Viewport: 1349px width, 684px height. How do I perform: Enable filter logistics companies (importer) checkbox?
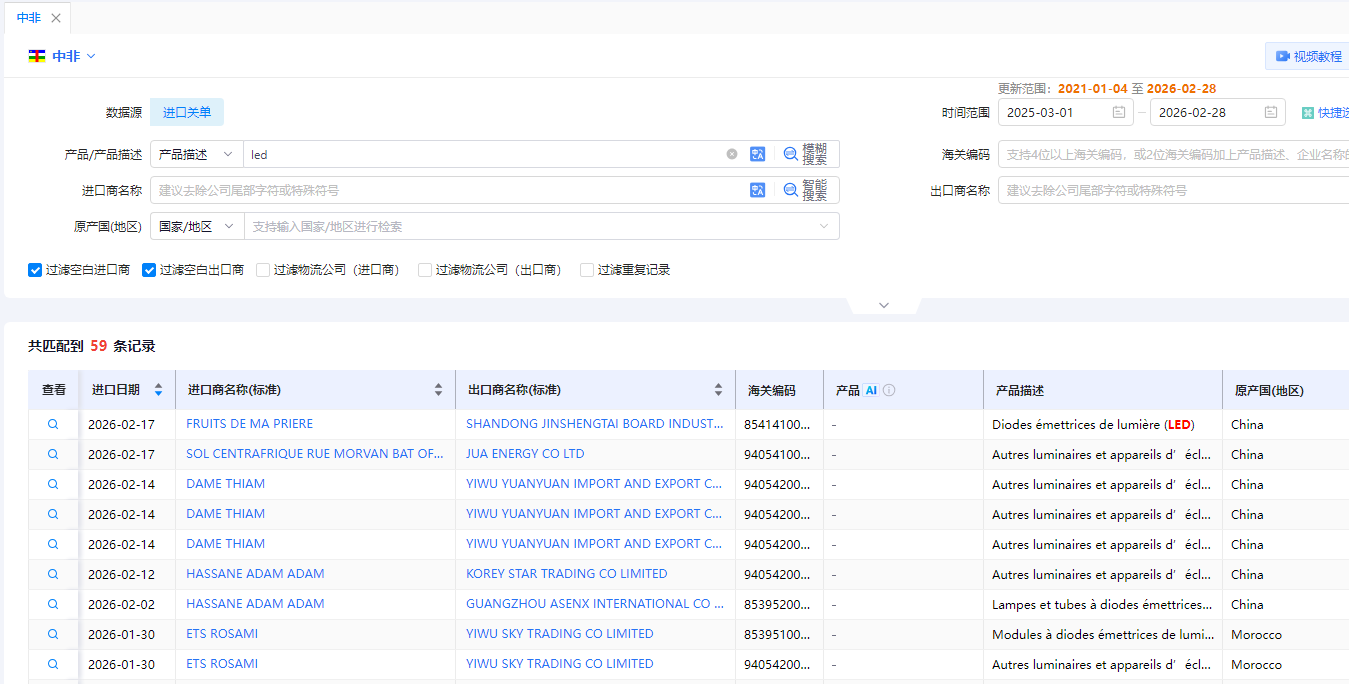pos(263,270)
